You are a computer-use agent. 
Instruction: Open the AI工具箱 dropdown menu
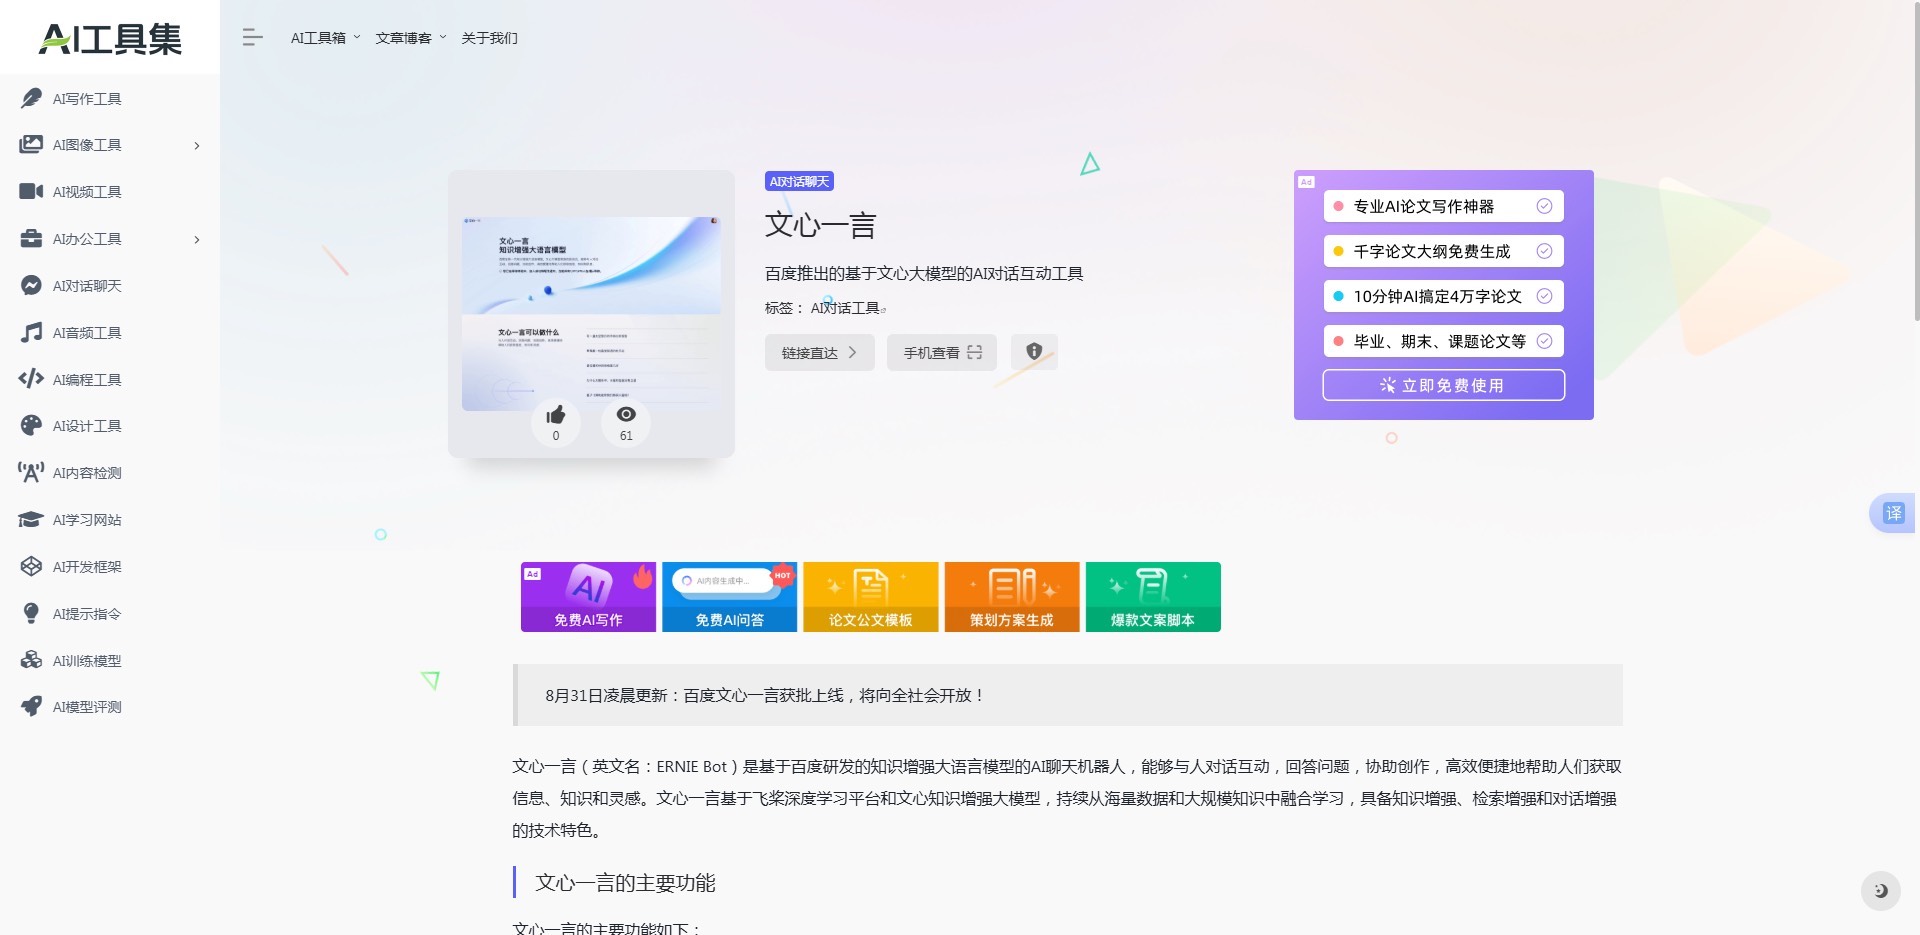[x=325, y=38]
